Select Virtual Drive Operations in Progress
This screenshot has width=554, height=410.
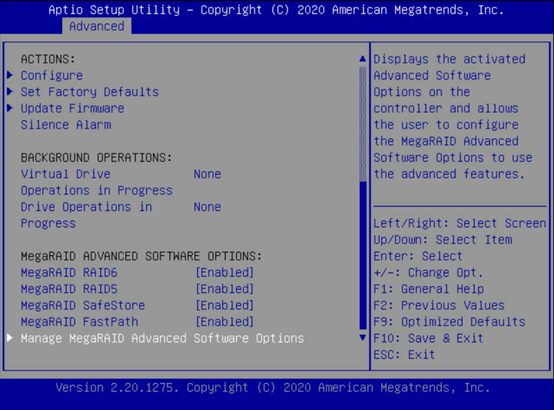96,182
